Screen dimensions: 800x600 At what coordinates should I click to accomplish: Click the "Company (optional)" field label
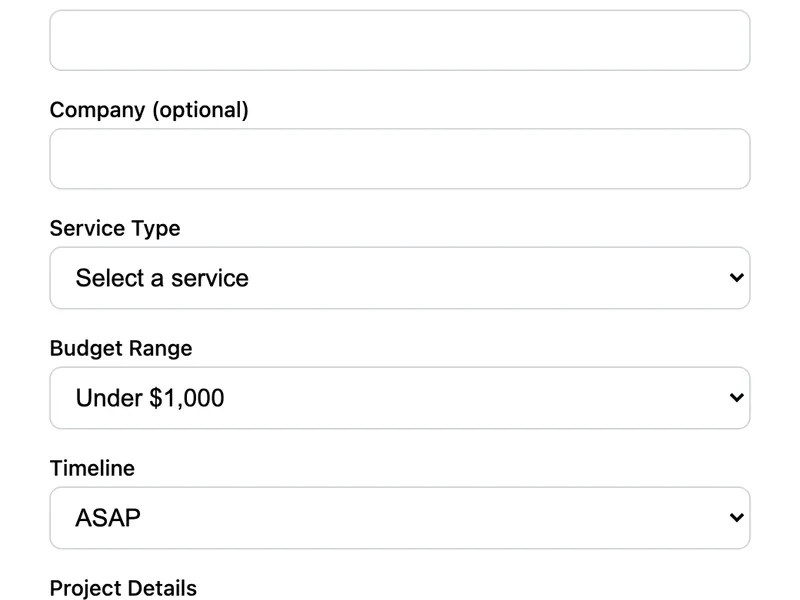tap(149, 110)
